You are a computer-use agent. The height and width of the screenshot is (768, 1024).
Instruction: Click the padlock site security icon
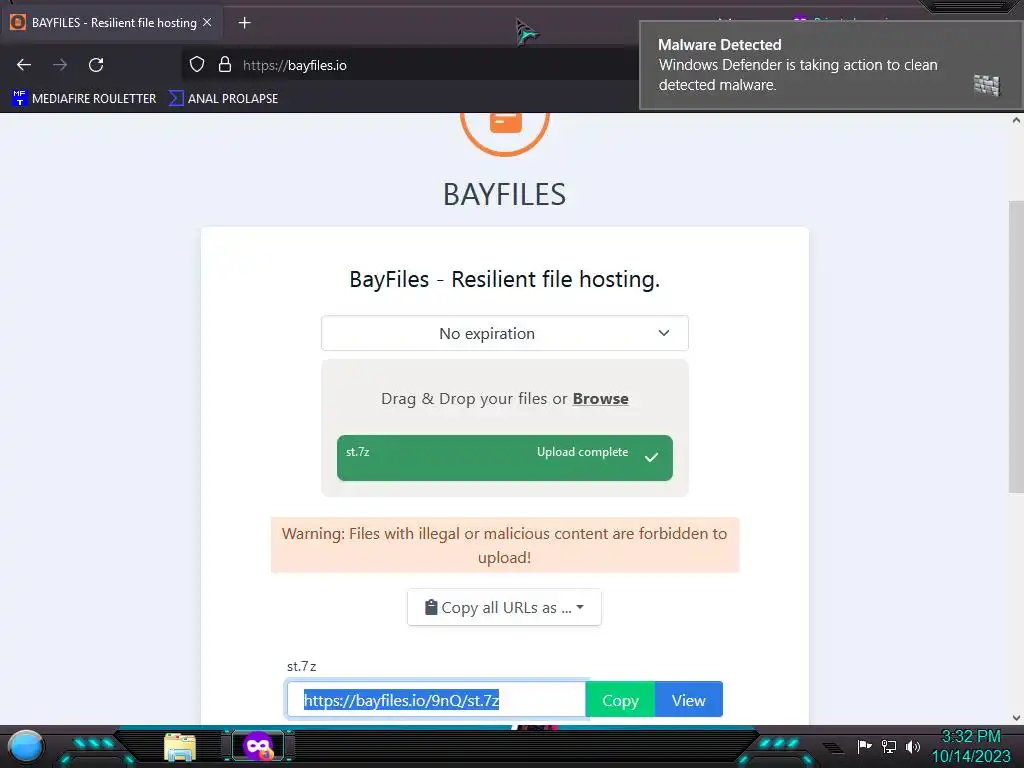(225, 64)
